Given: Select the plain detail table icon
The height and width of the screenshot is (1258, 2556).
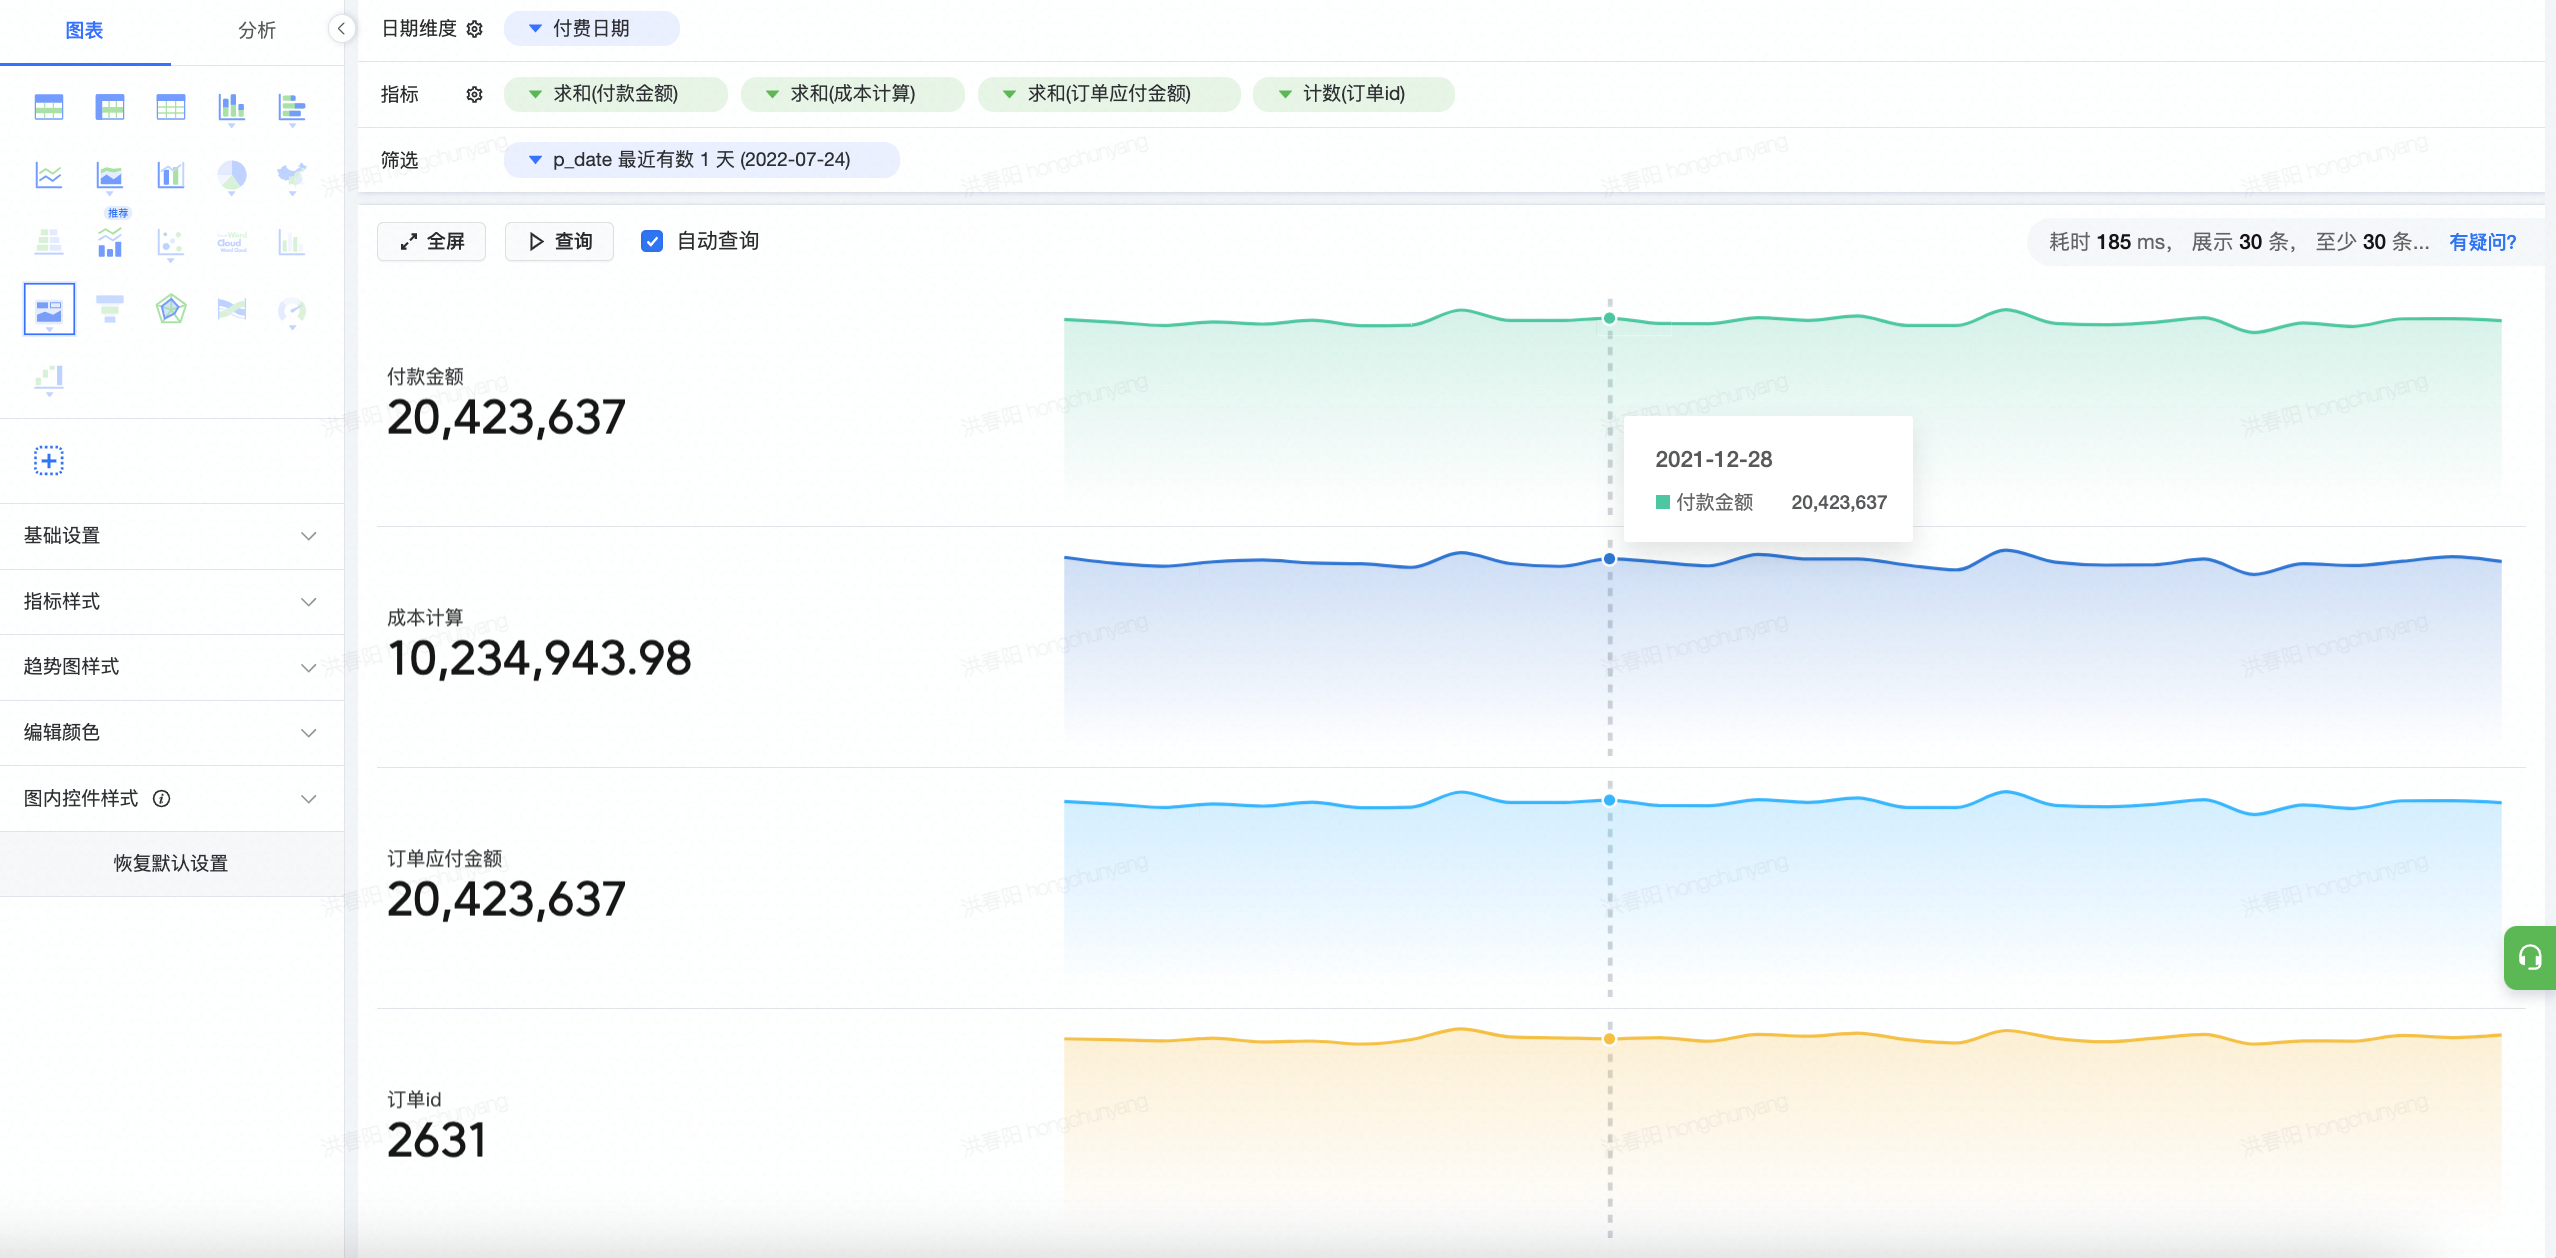Looking at the screenshot, I should (171, 107).
